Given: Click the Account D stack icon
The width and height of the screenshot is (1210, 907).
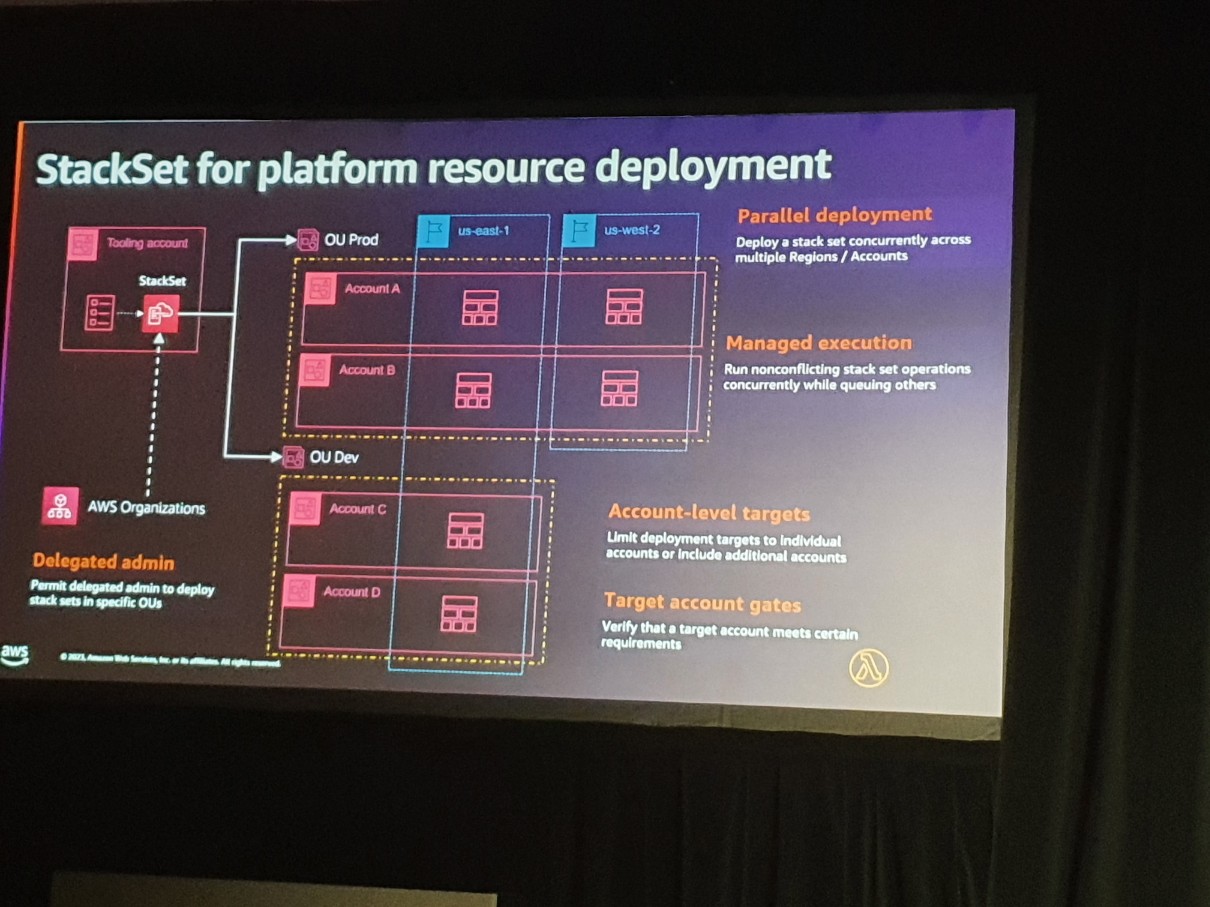Looking at the screenshot, I should click(460, 613).
